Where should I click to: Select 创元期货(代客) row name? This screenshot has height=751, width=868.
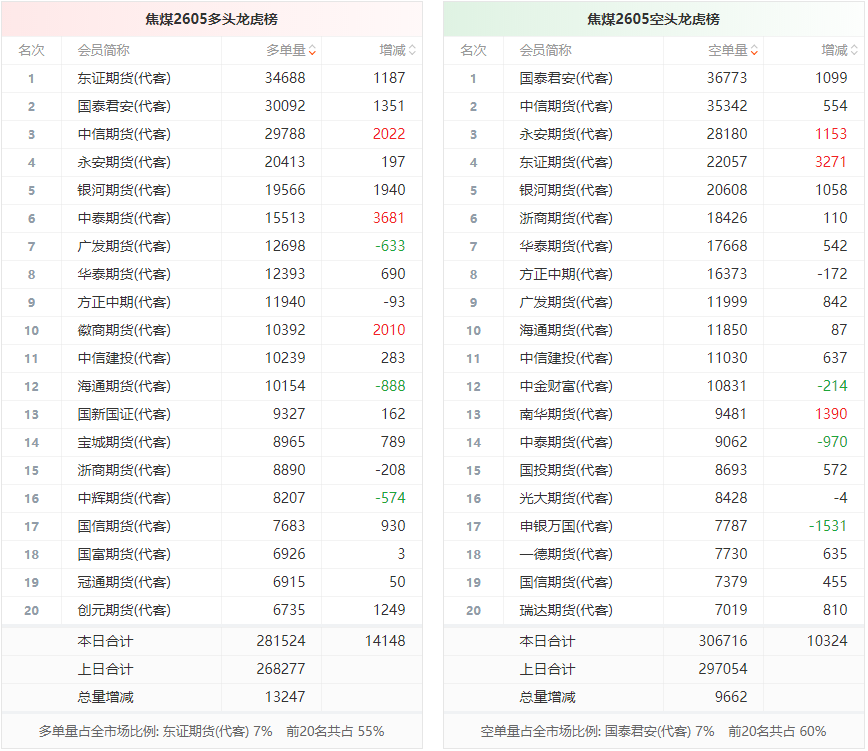coord(124,610)
